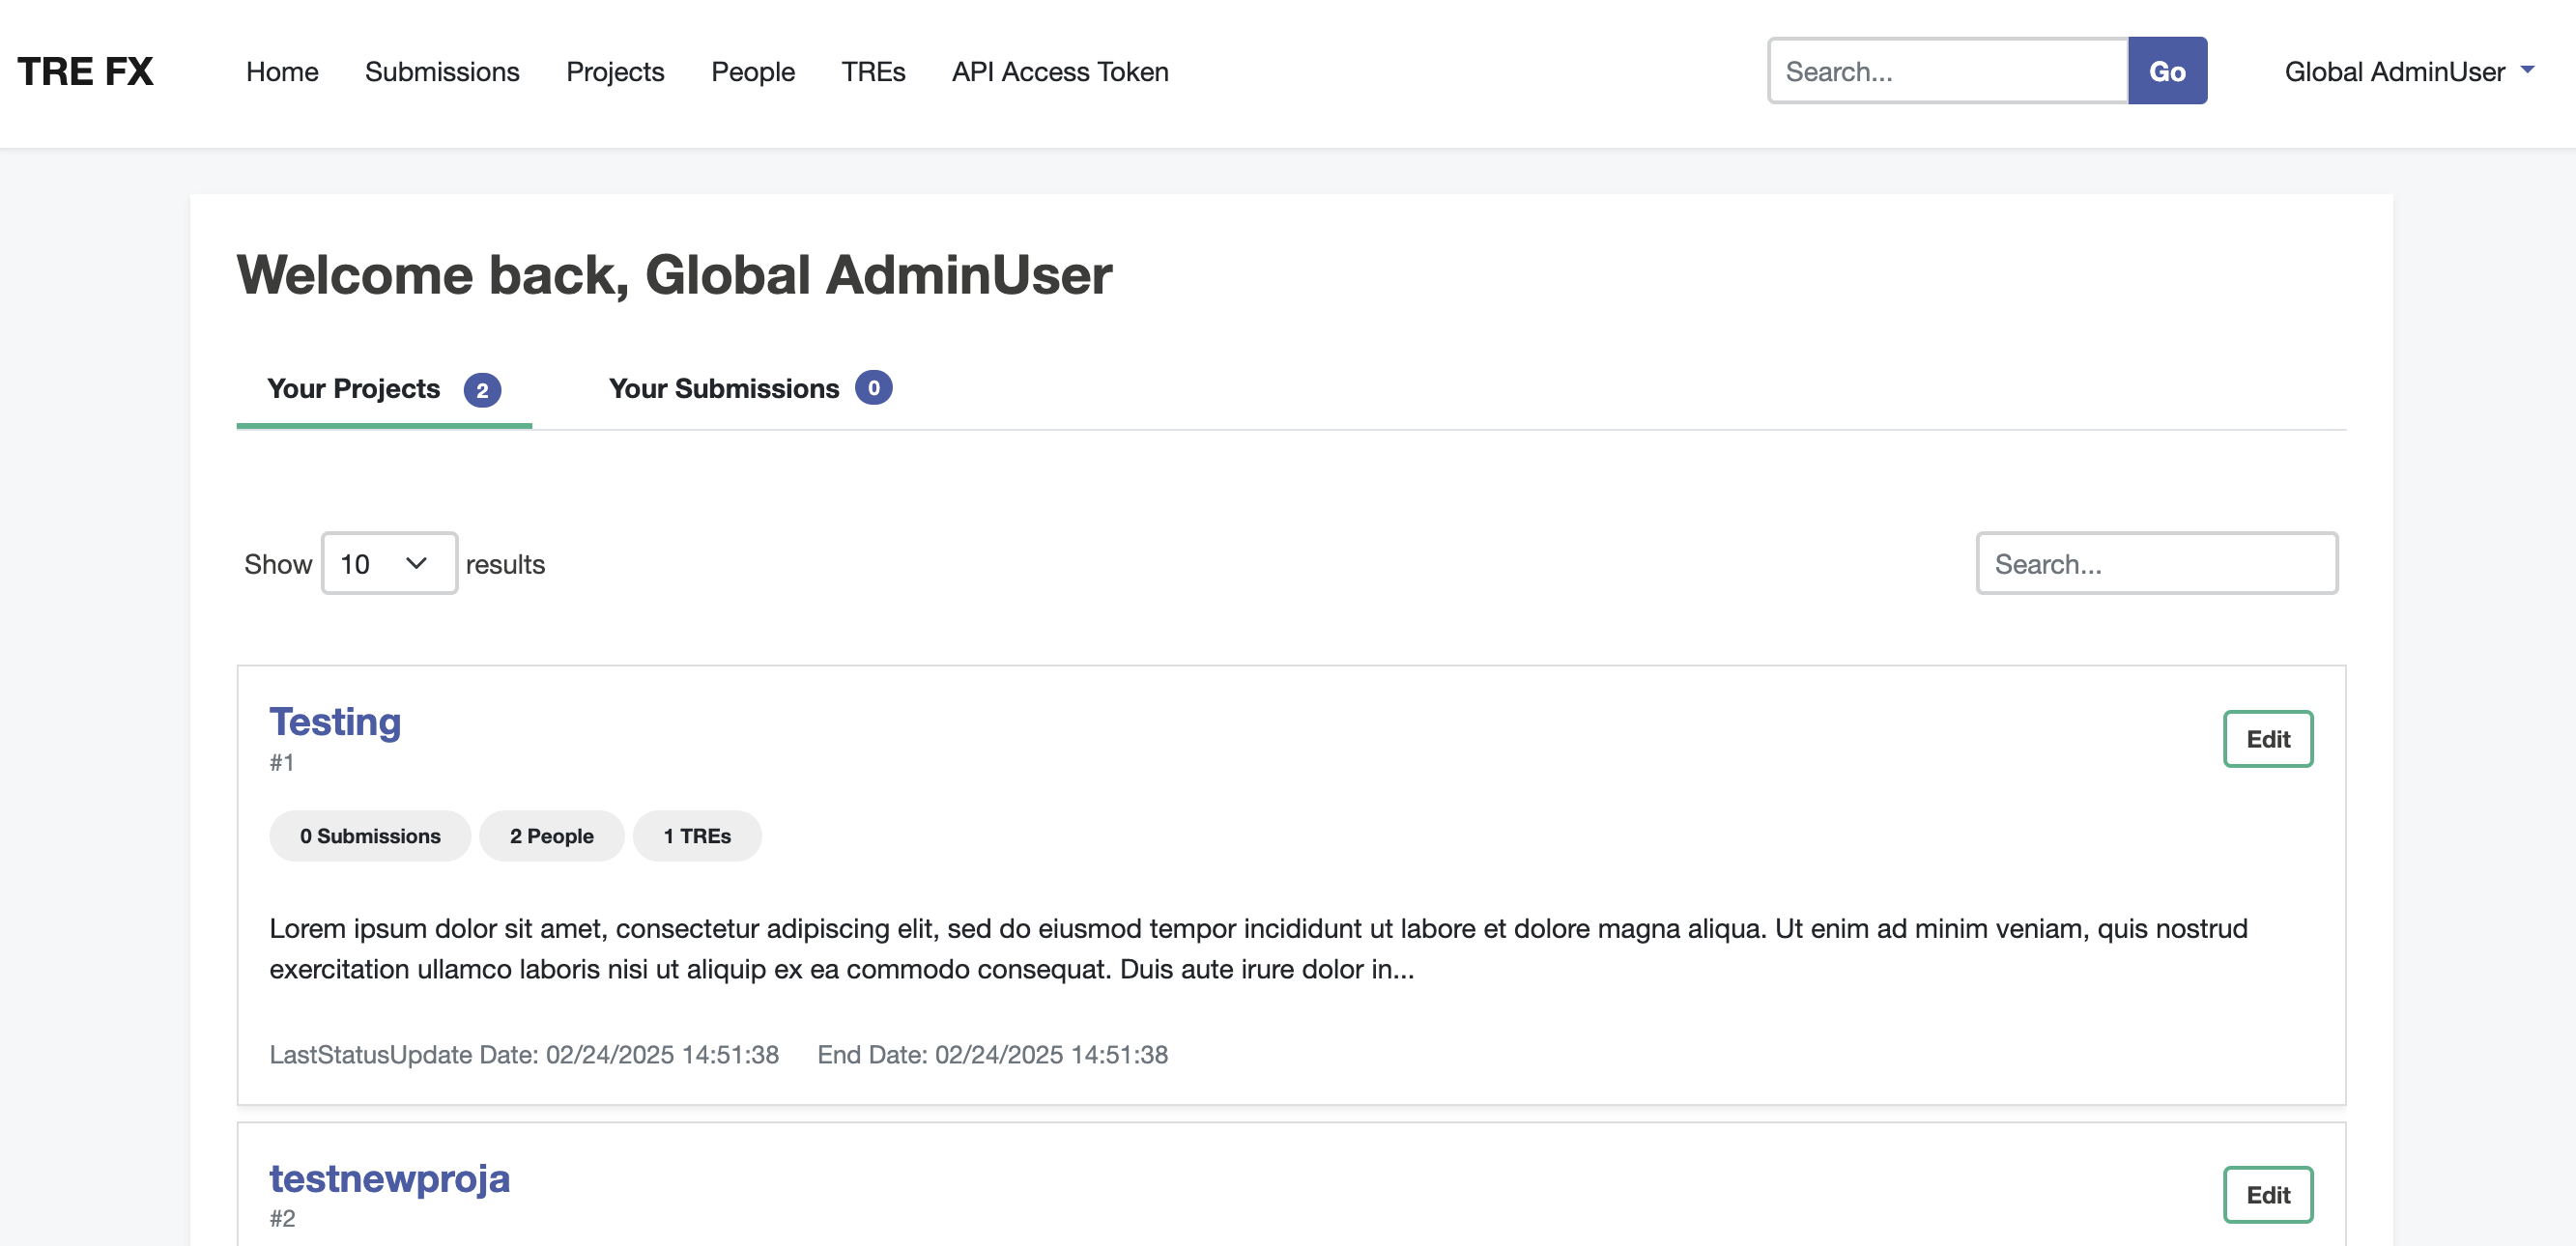Navigate to TREs page
The image size is (2576, 1246).
point(872,71)
